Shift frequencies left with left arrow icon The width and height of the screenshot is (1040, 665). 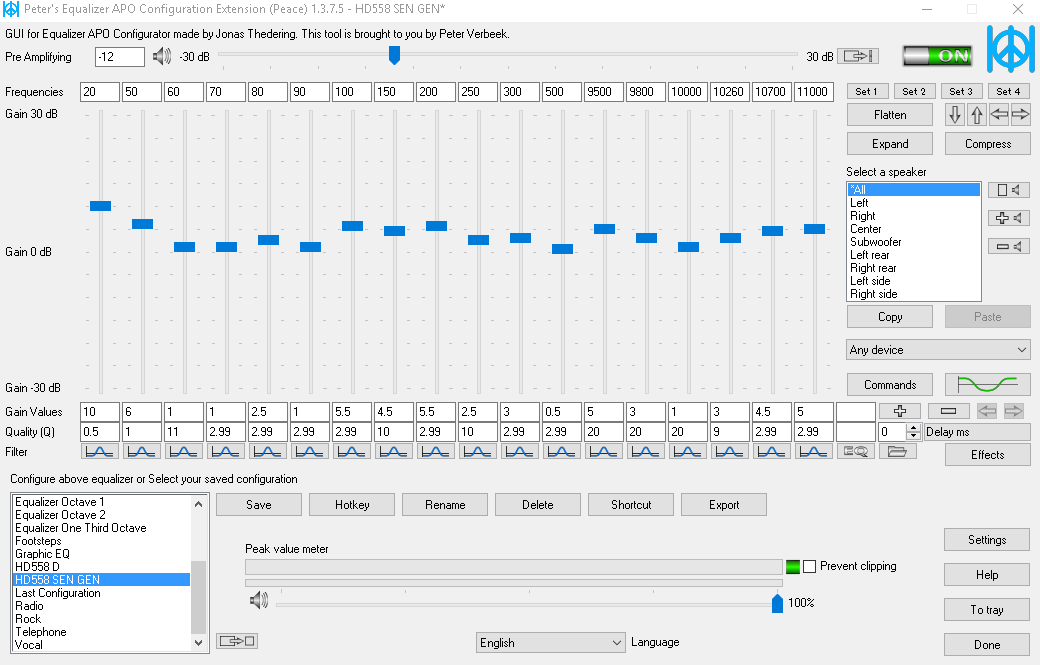(999, 115)
